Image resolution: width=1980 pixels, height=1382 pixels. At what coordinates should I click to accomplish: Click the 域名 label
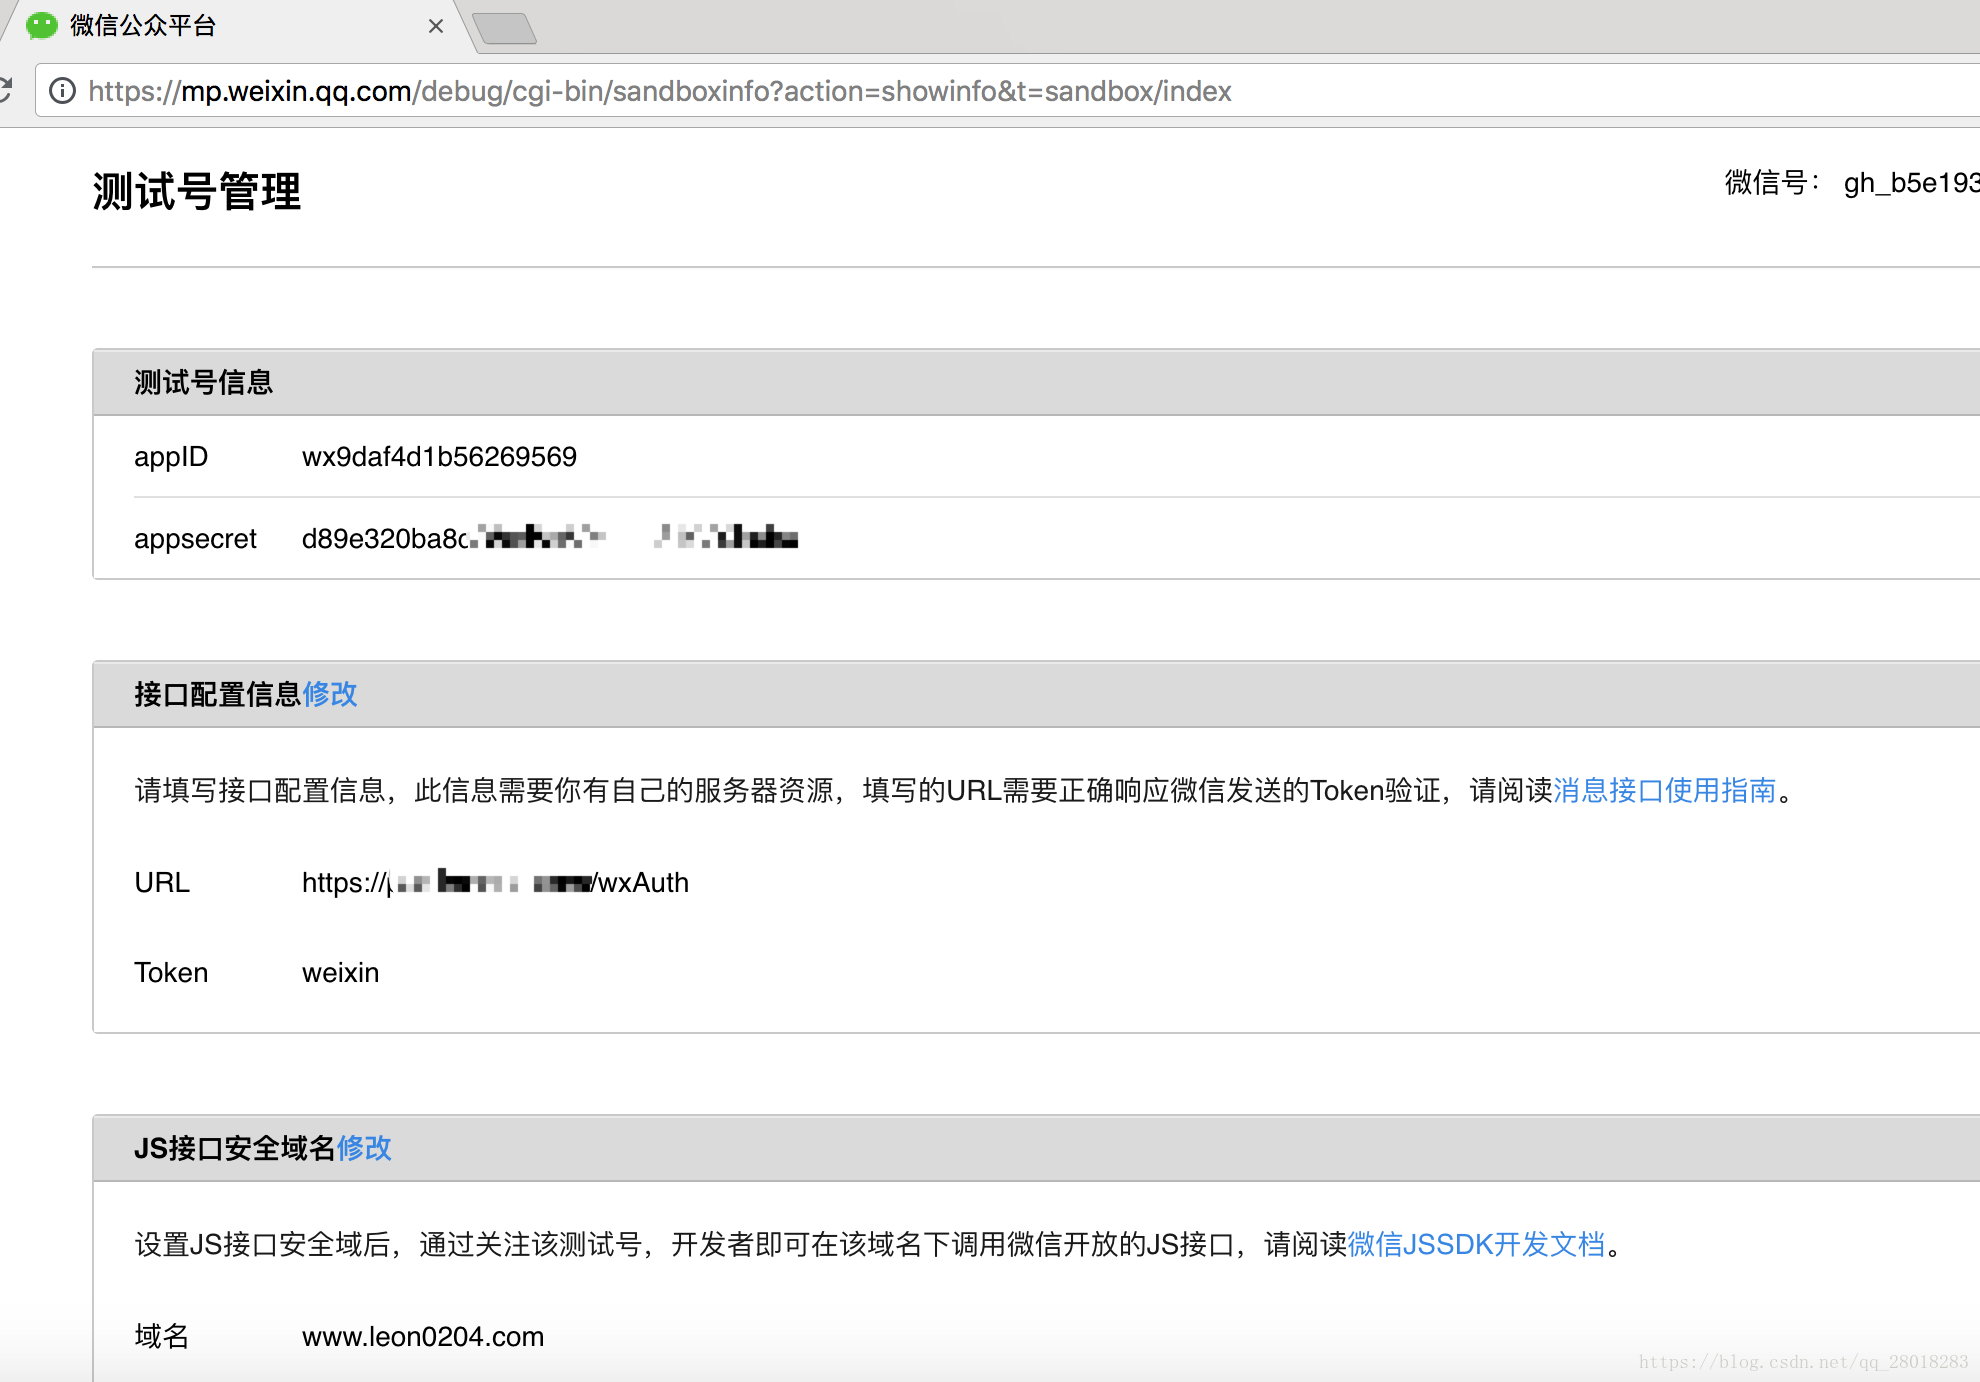(162, 1337)
